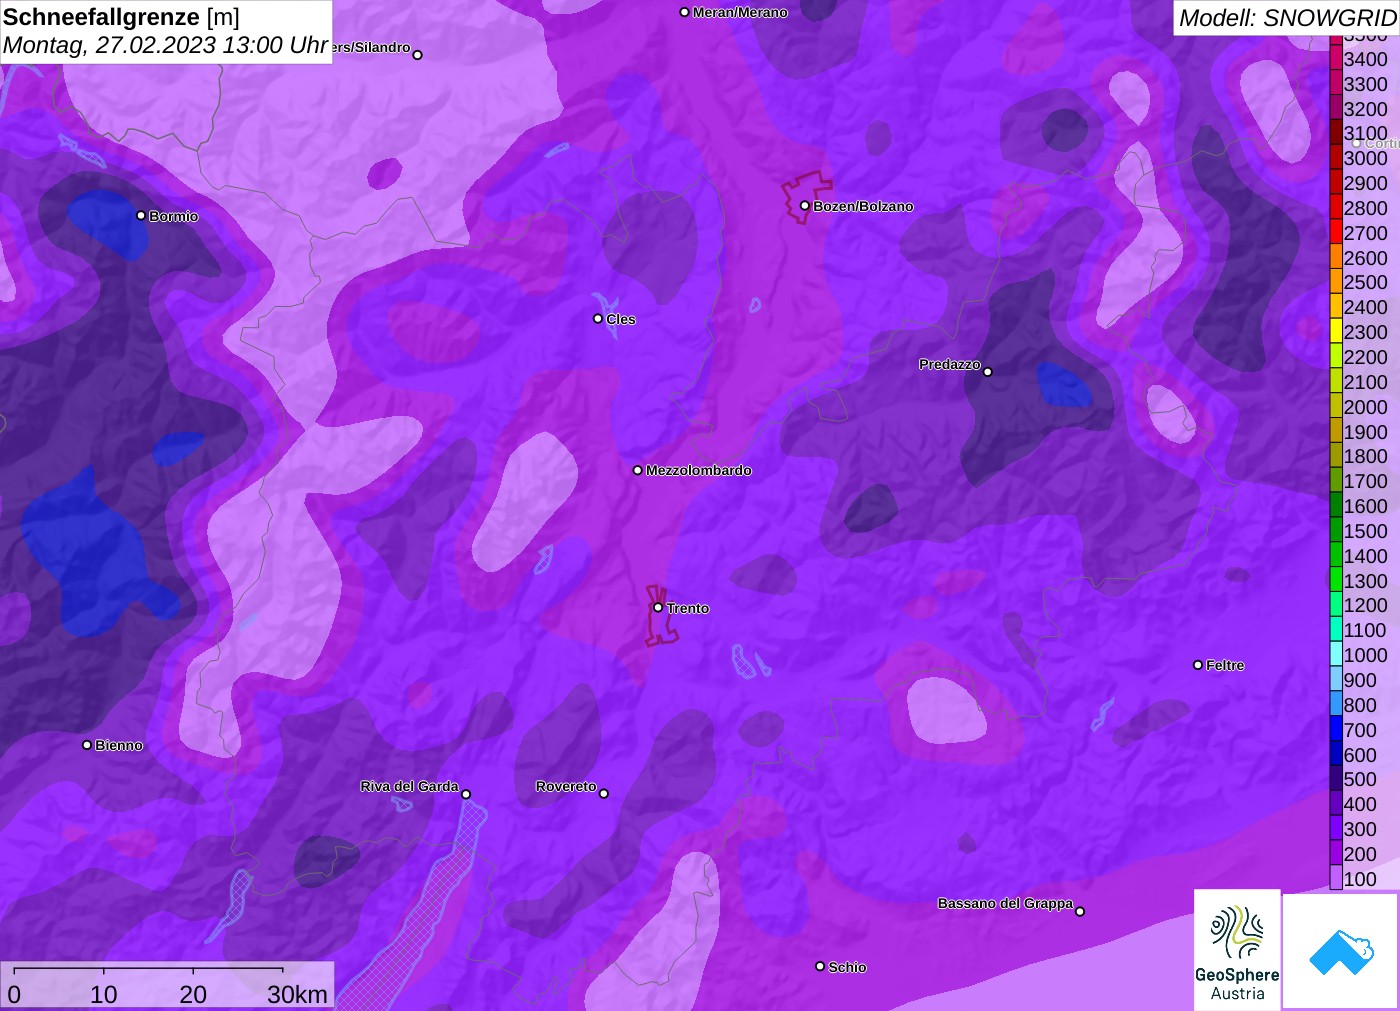This screenshot has height=1011, width=1400.
Task: Click the 1500 legend value
Action: [x=1365, y=531]
